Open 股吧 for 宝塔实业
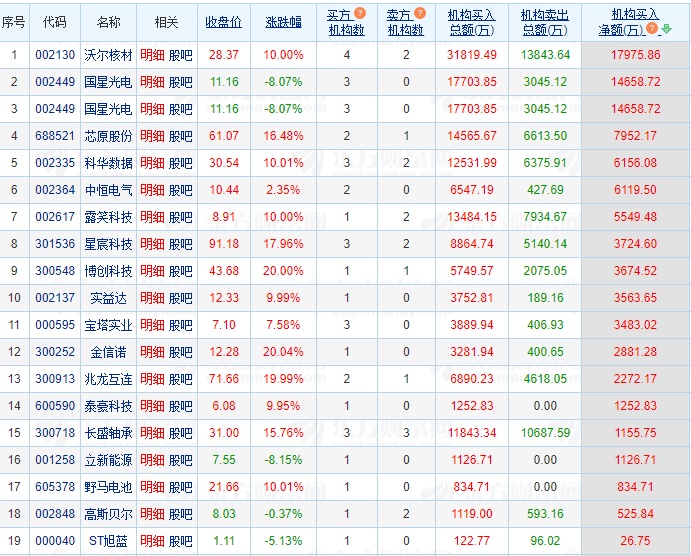691x556 pixels. click(181, 325)
